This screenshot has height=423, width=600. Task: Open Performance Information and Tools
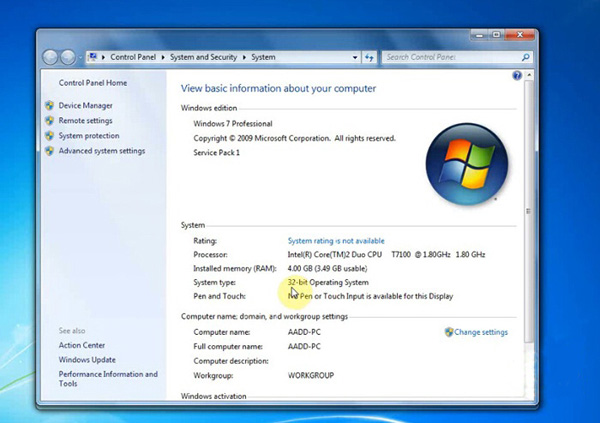(108, 379)
